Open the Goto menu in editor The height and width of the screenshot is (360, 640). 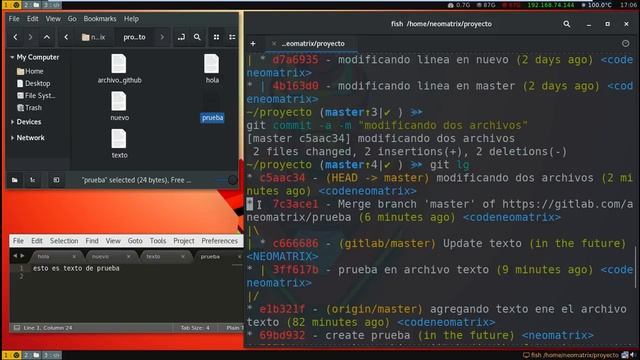point(135,241)
